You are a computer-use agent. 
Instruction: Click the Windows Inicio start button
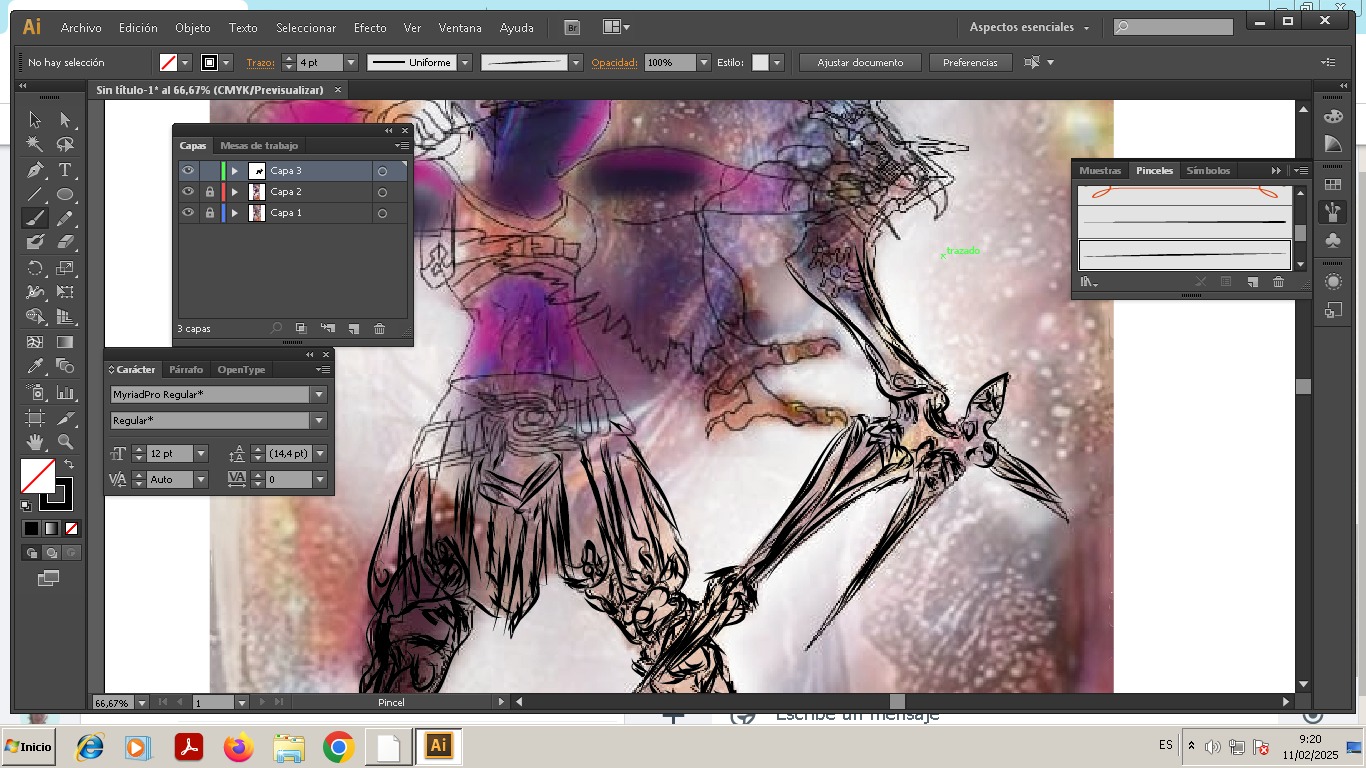click(29, 747)
